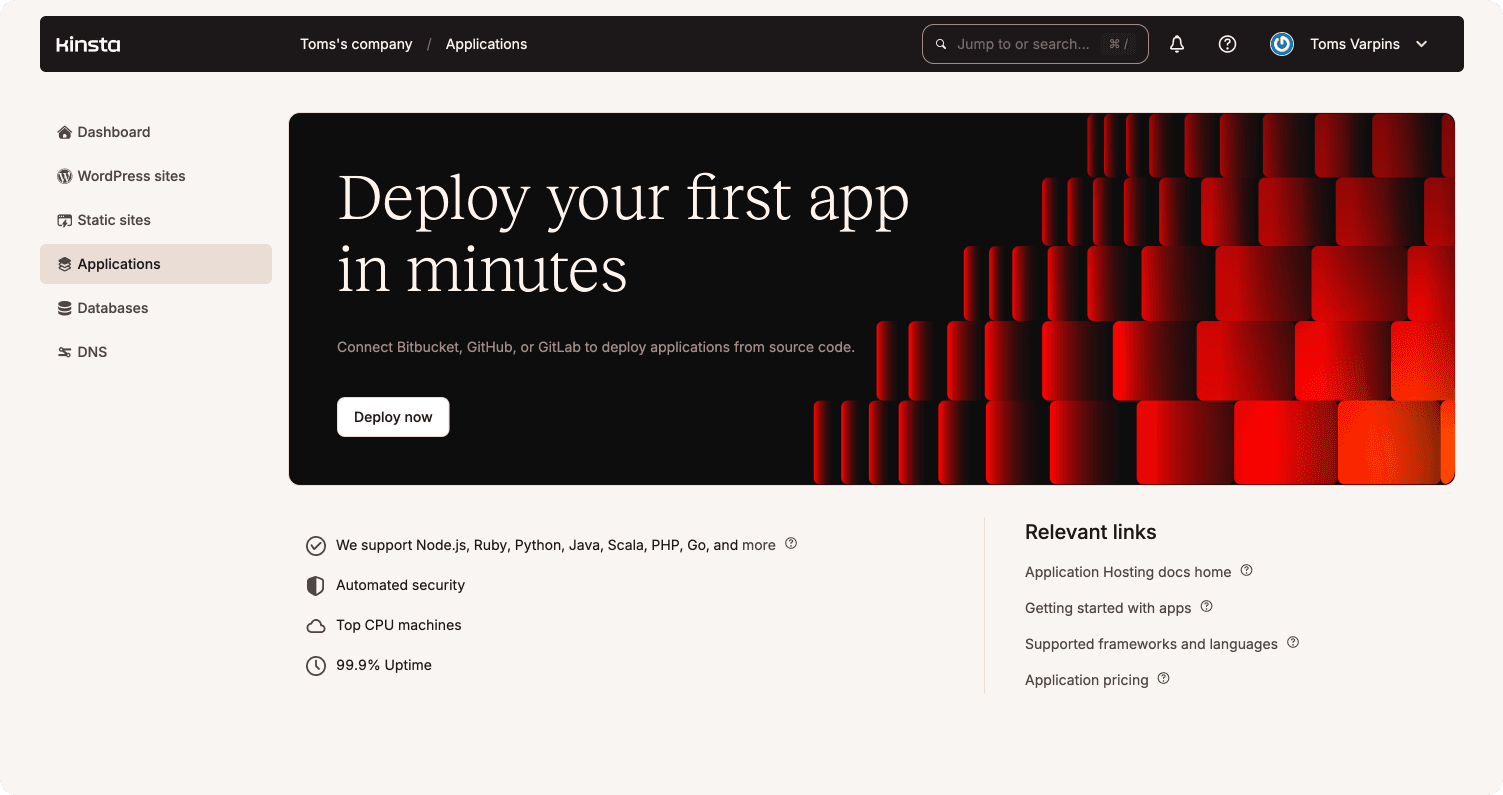Click the DNS icon in sidebar
Image resolution: width=1503 pixels, height=795 pixels.
(x=65, y=352)
